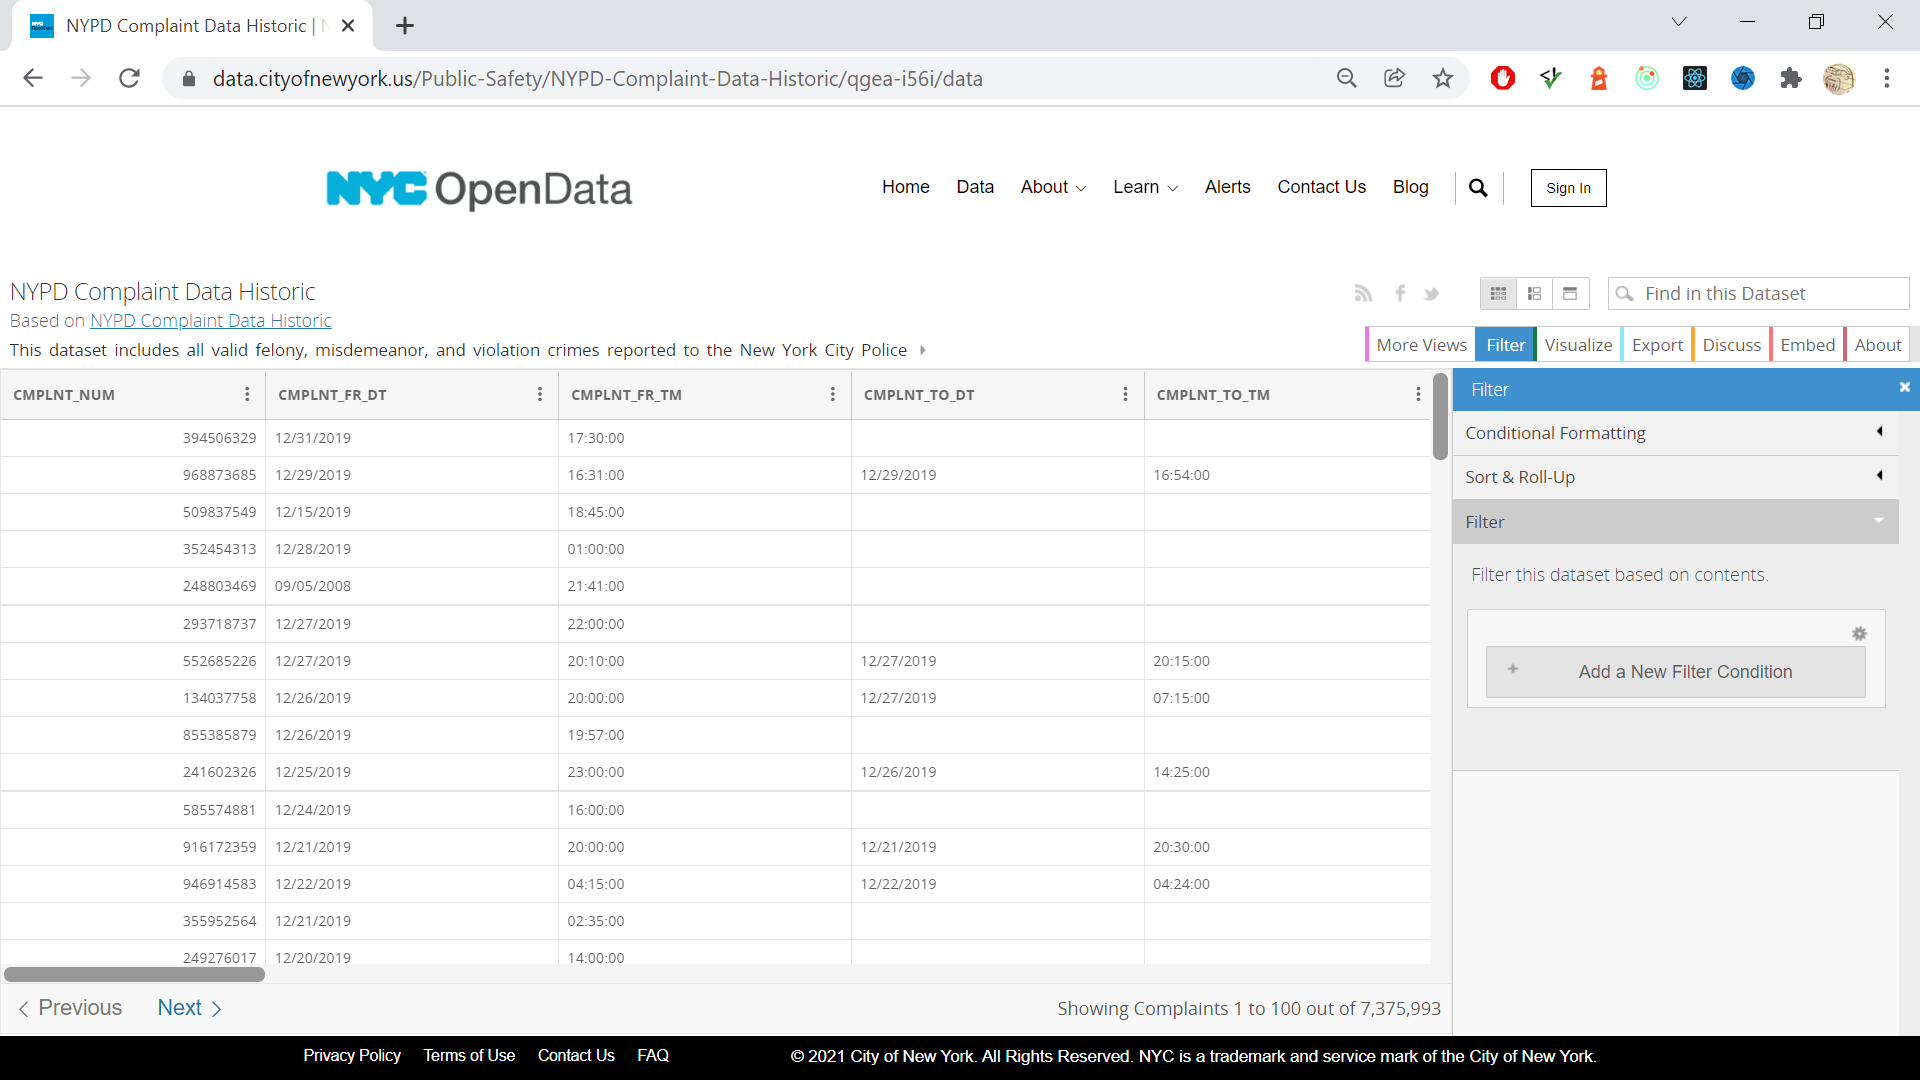Click the NYC OpenData logo
The width and height of the screenshot is (1920, 1080).
coord(479,188)
